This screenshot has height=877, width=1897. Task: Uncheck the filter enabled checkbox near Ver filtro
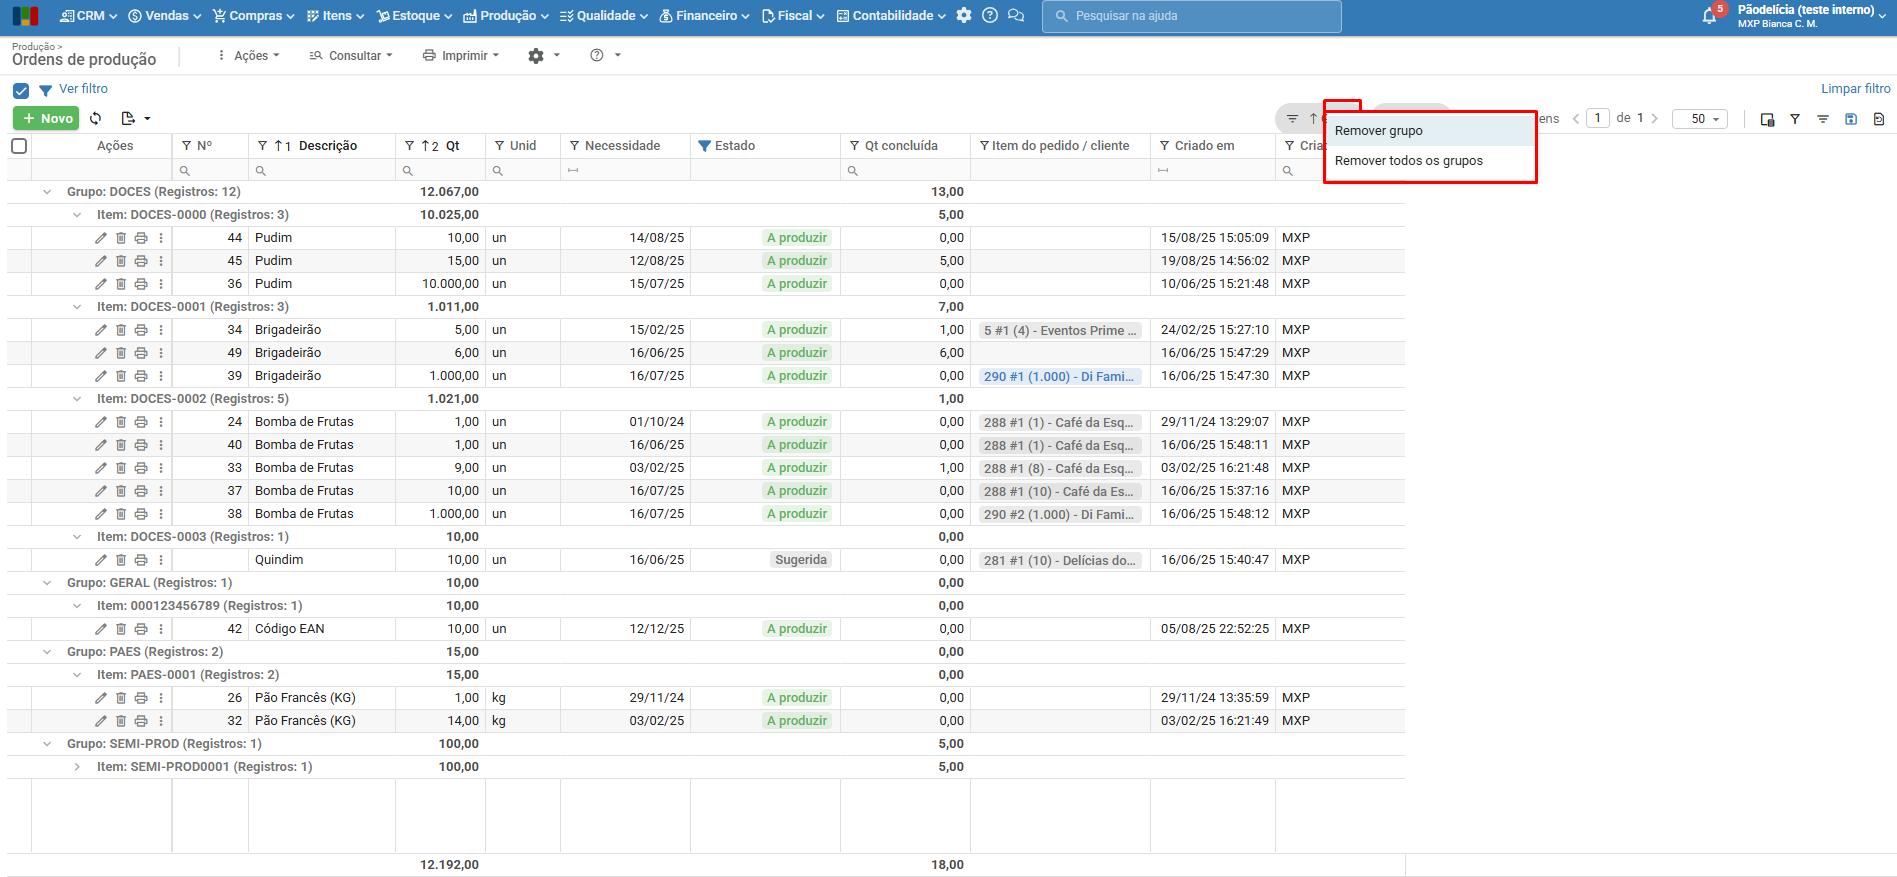[21, 90]
